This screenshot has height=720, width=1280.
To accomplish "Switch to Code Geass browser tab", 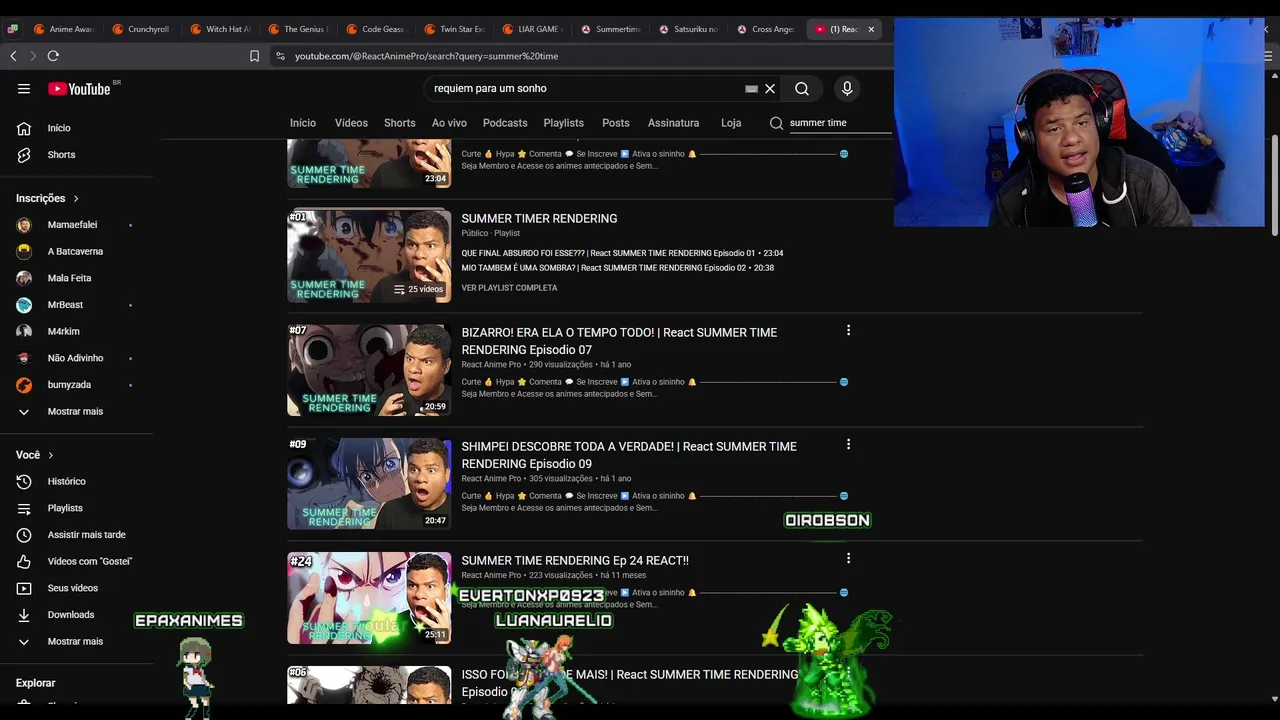I will click(376, 29).
